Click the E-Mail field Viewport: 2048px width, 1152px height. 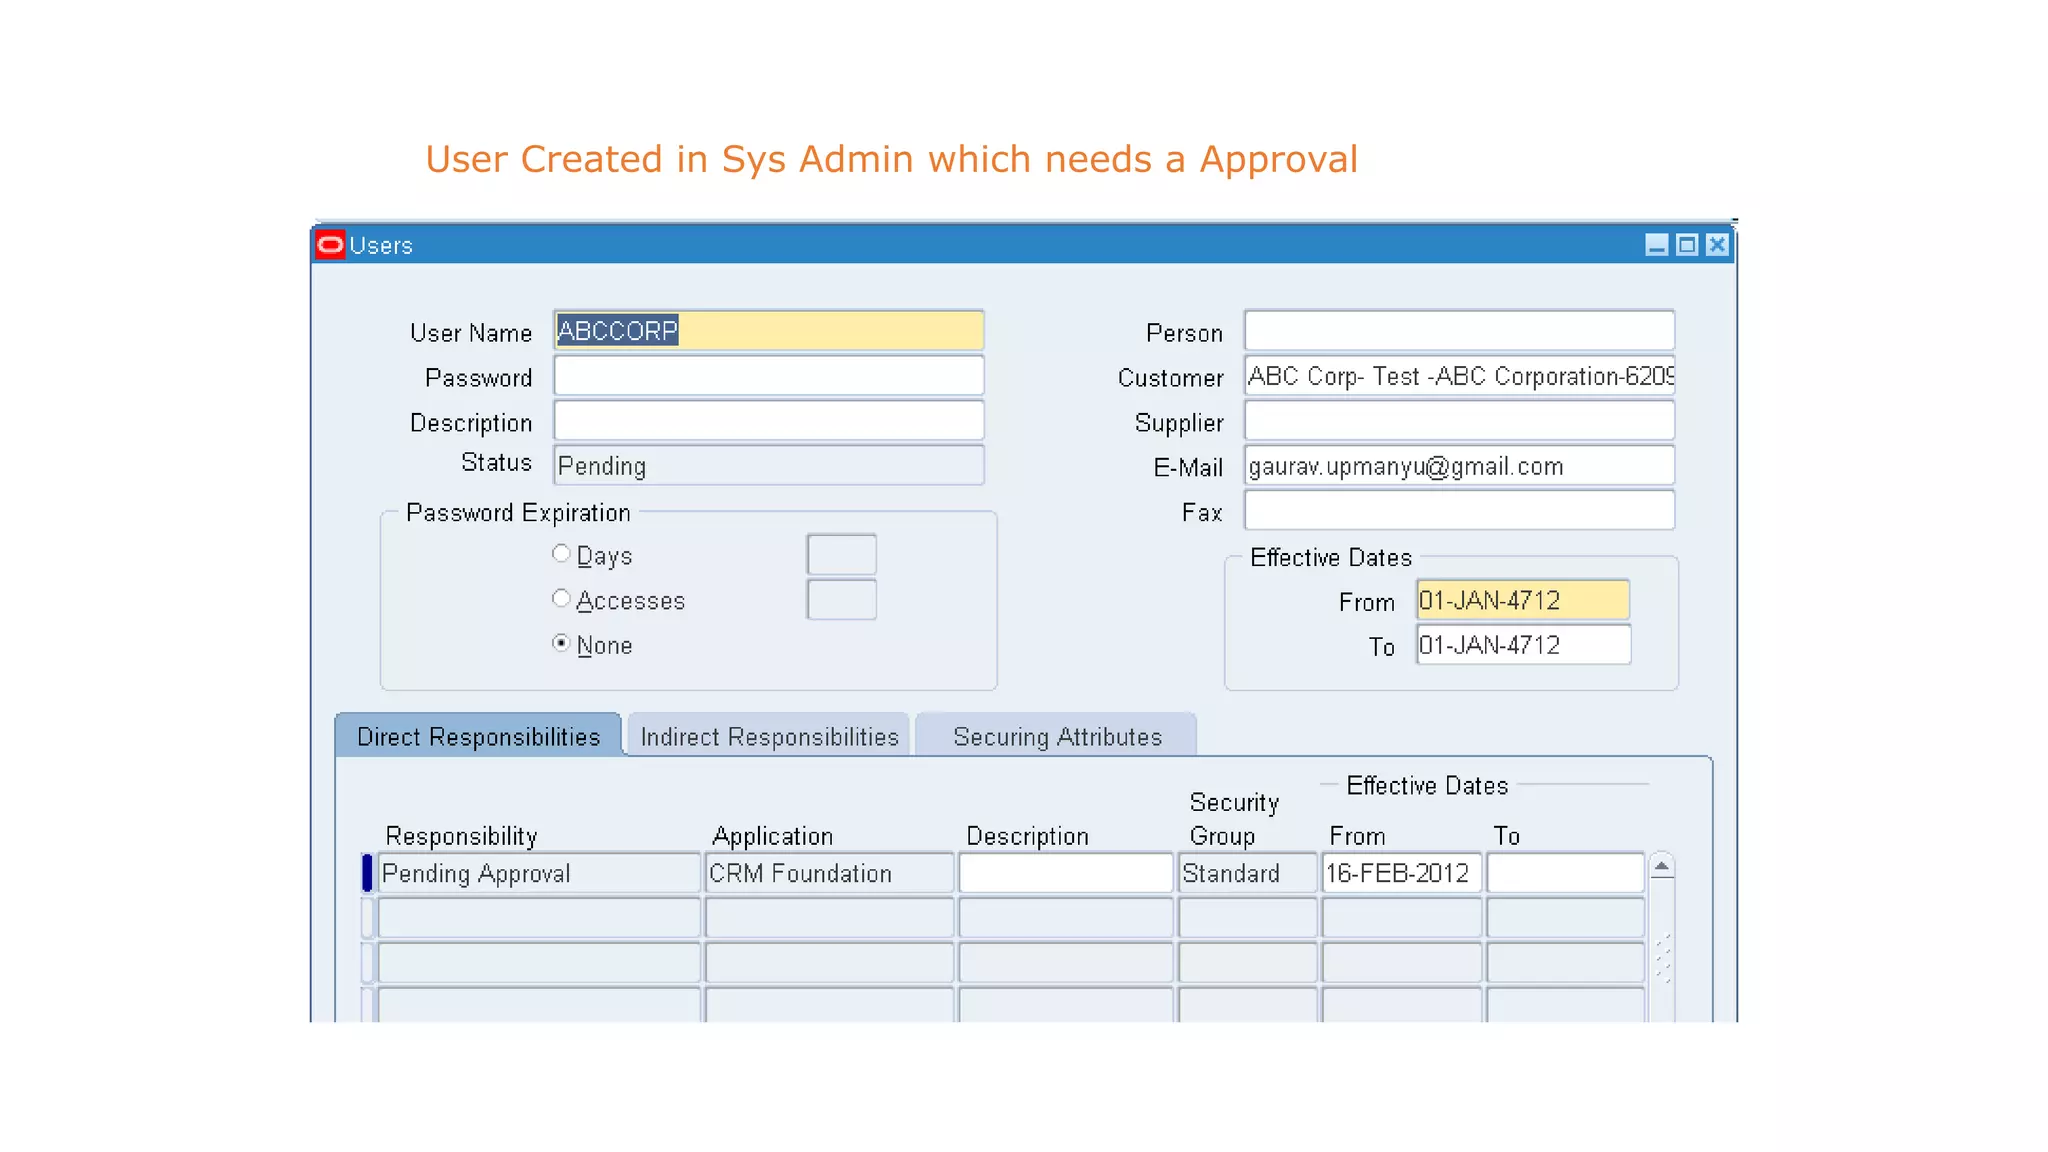point(1459,466)
